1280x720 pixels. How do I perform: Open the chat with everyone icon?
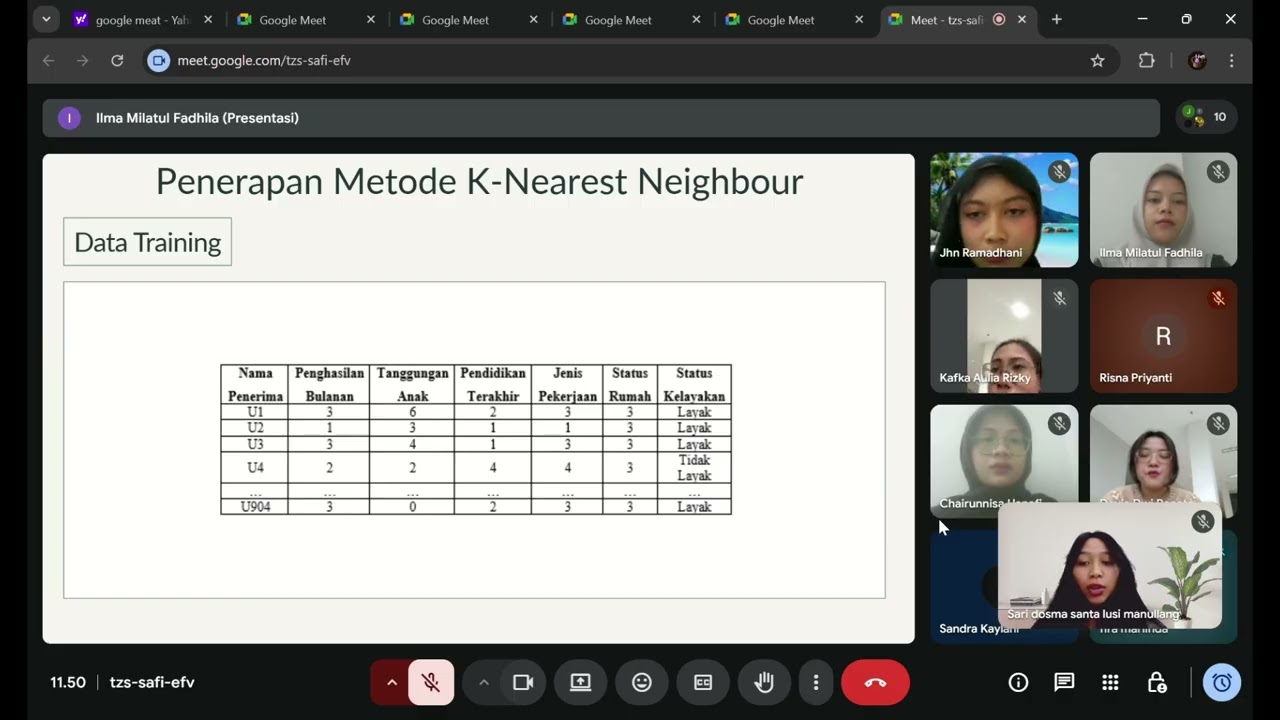click(1064, 682)
